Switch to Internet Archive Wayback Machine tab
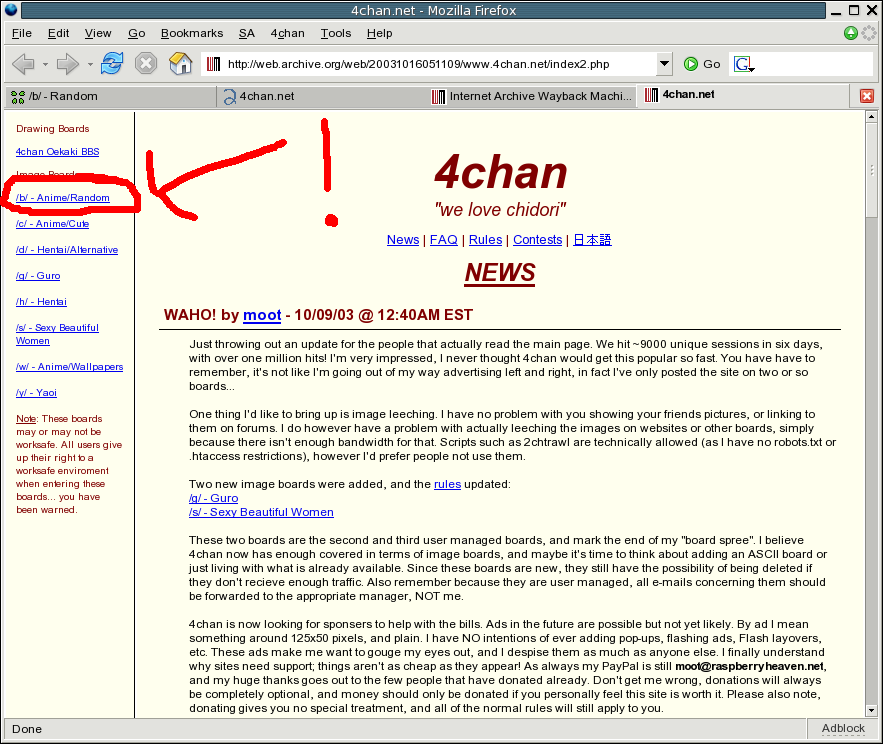Screen dimensions: 883x744 pyautogui.click(x=532, y=96)
